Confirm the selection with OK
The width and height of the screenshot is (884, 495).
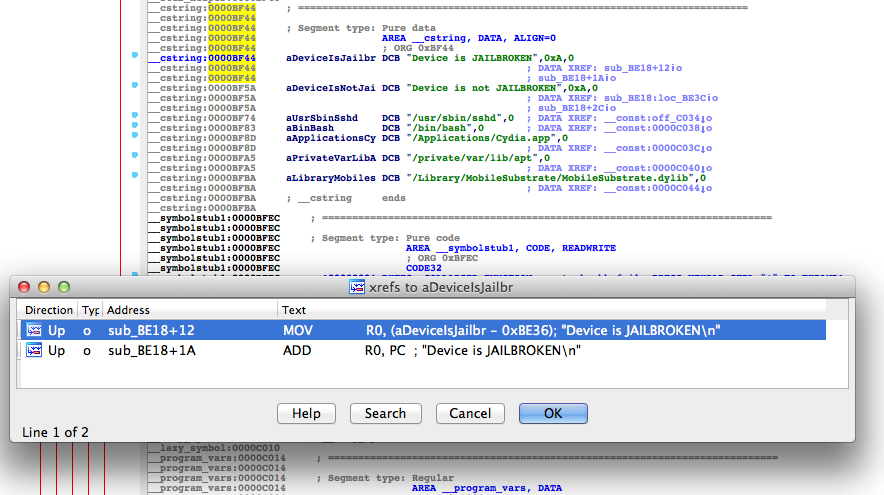[x=552, y=413]
